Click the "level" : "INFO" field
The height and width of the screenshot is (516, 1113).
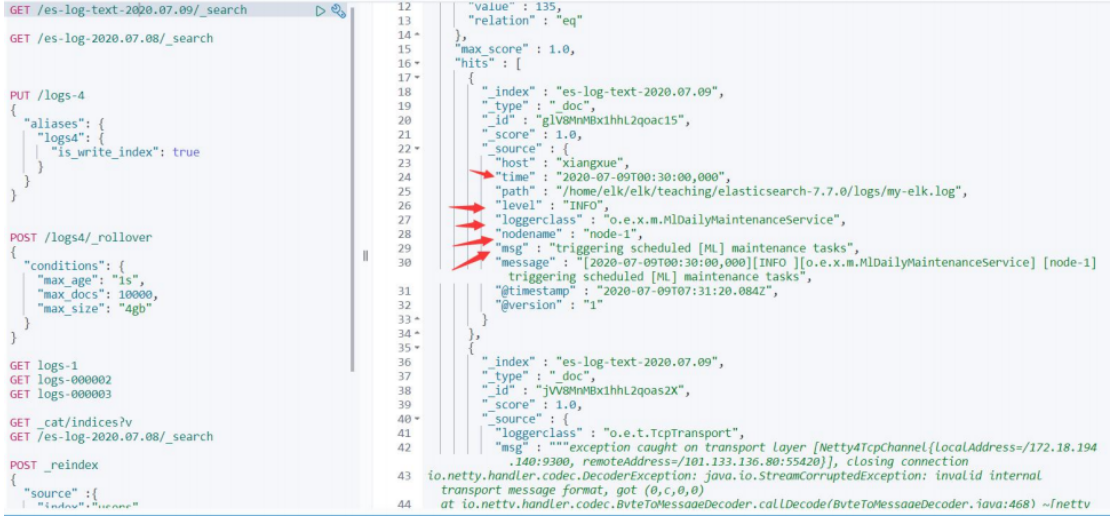(x=552, y=205)
